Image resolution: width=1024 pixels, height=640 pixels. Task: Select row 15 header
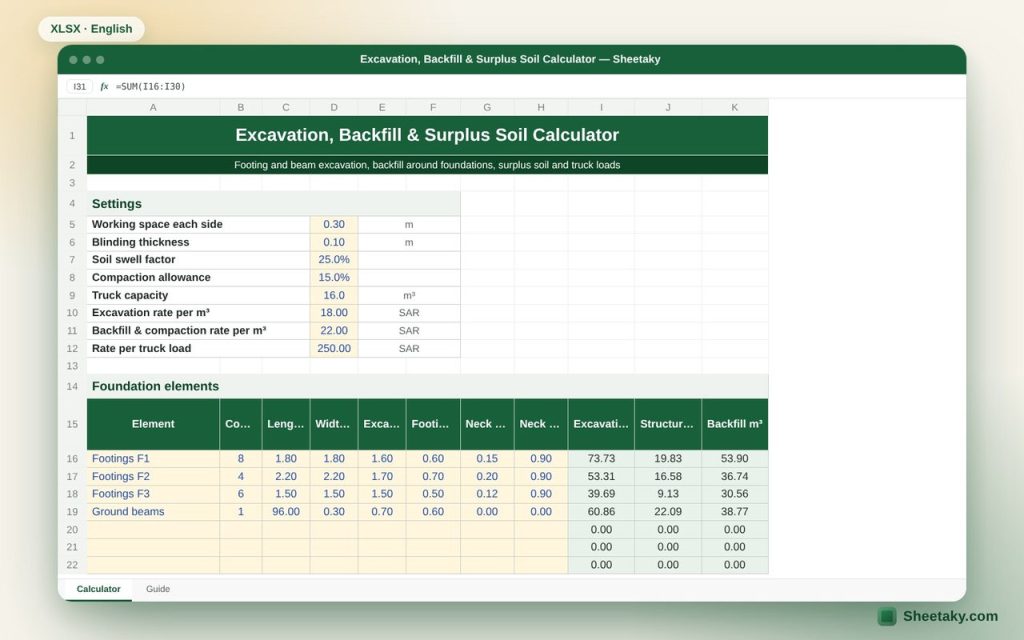coord(72,424)
